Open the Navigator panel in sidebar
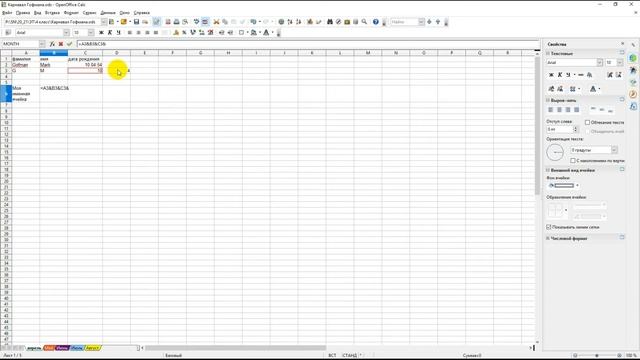 pos(633,94)
